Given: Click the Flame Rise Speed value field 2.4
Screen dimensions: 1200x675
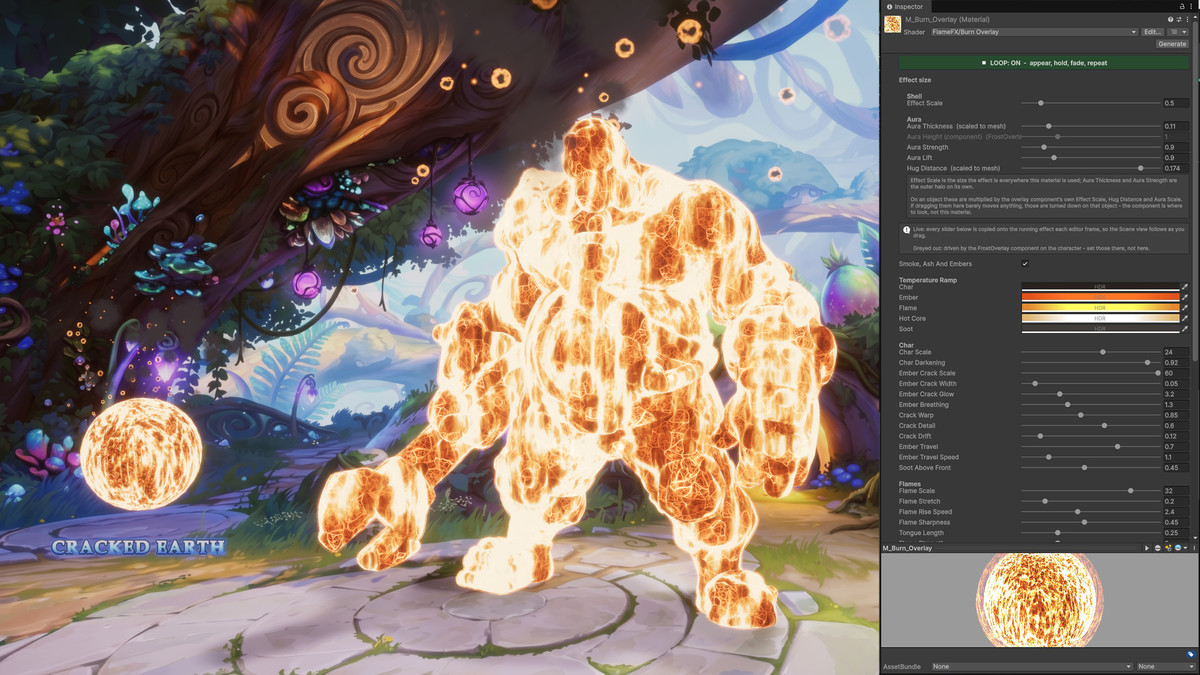Looking at the screenshot, I should pyautogui.click(x=1176, y=512).
